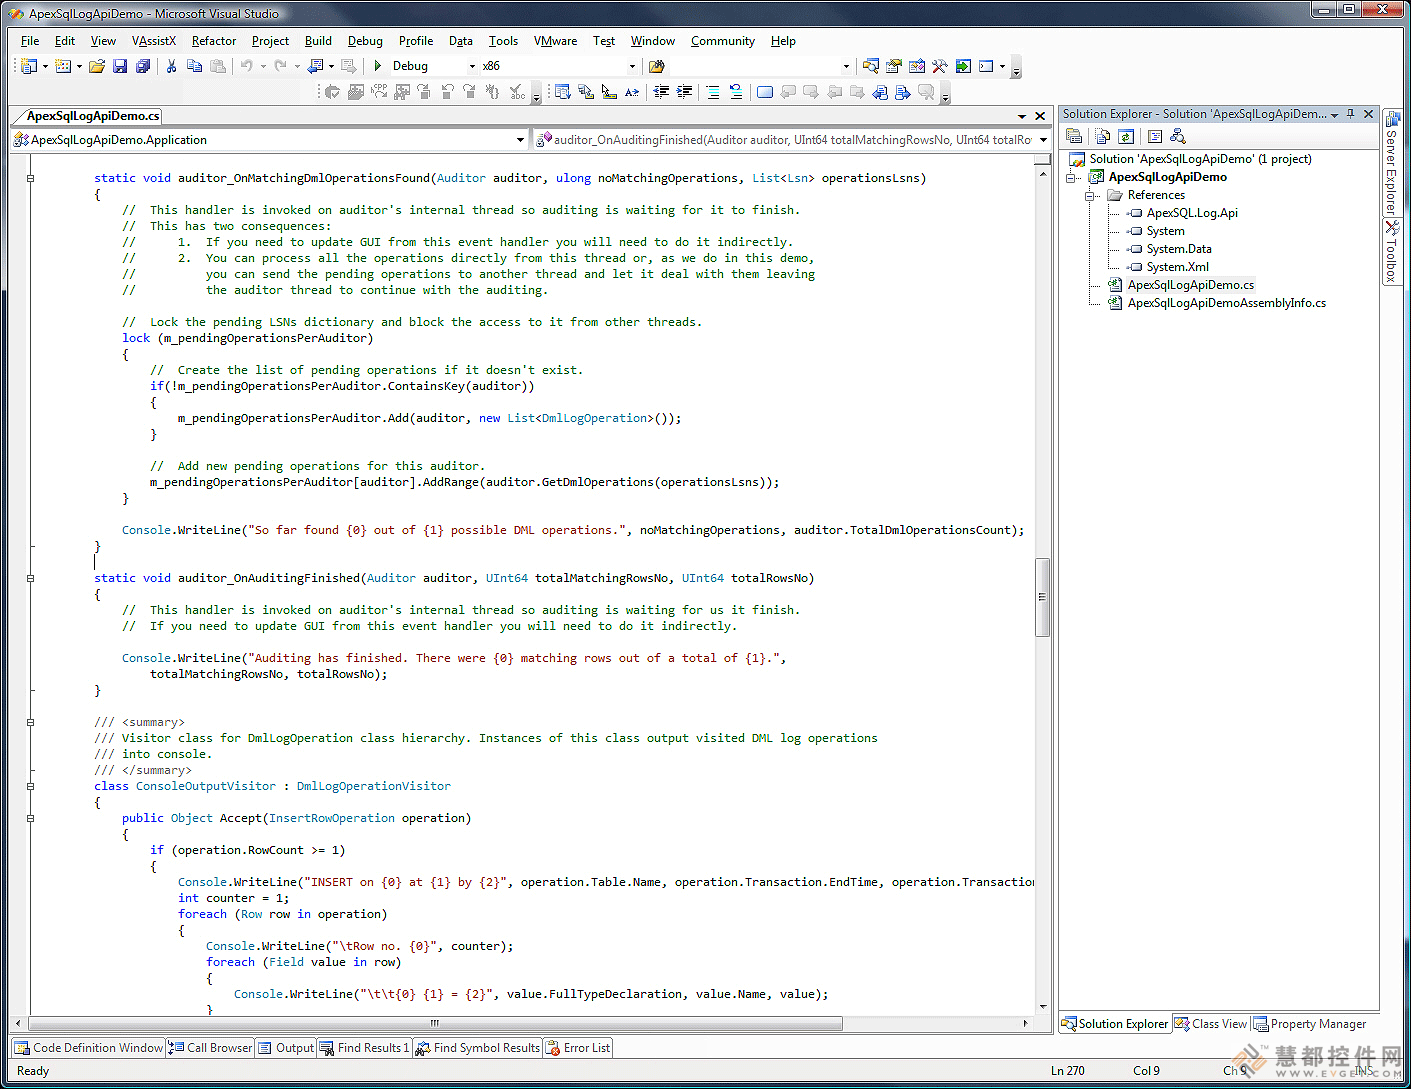
Task: Open the Properties Window toolbar icon
Action: coord(894,66)
